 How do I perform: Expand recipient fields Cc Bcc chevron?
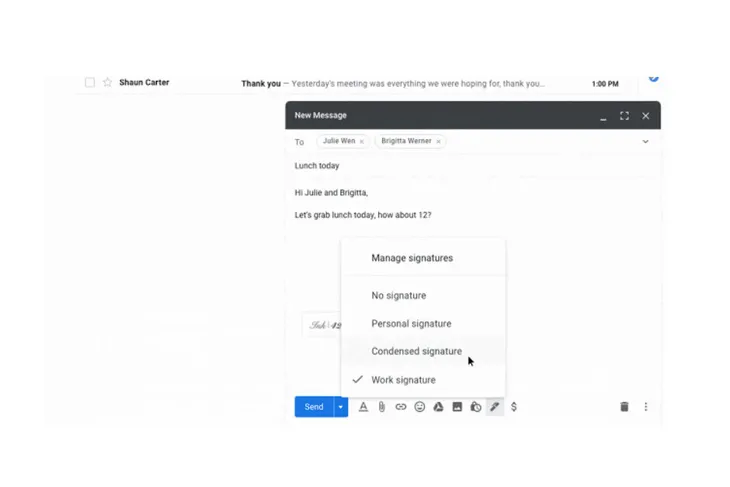tap(646, 142)
